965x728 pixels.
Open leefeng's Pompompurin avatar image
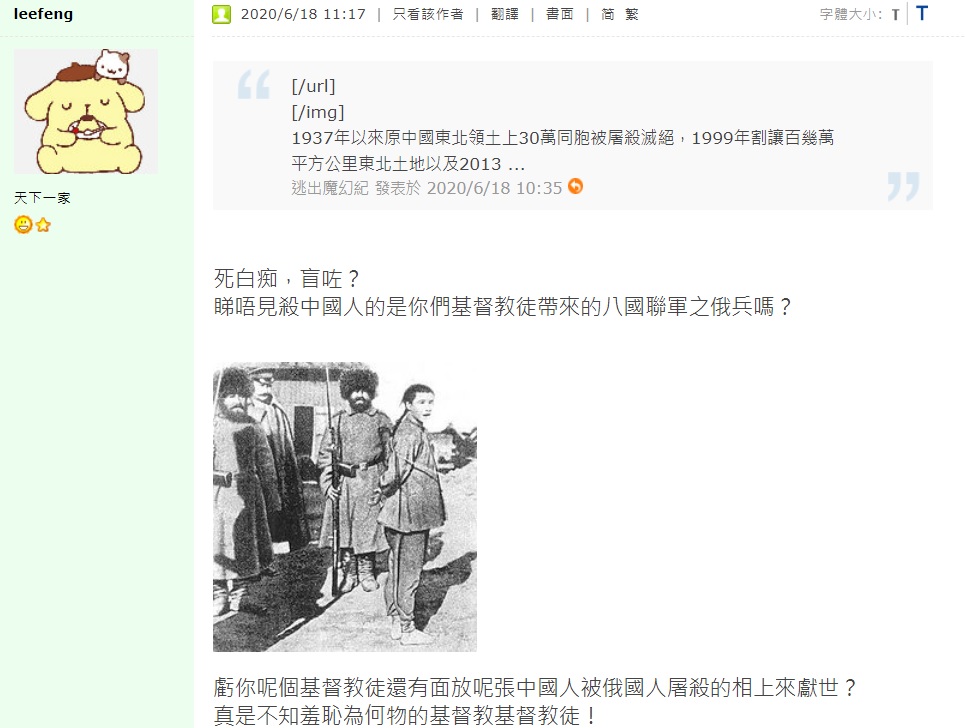point(86,111)
